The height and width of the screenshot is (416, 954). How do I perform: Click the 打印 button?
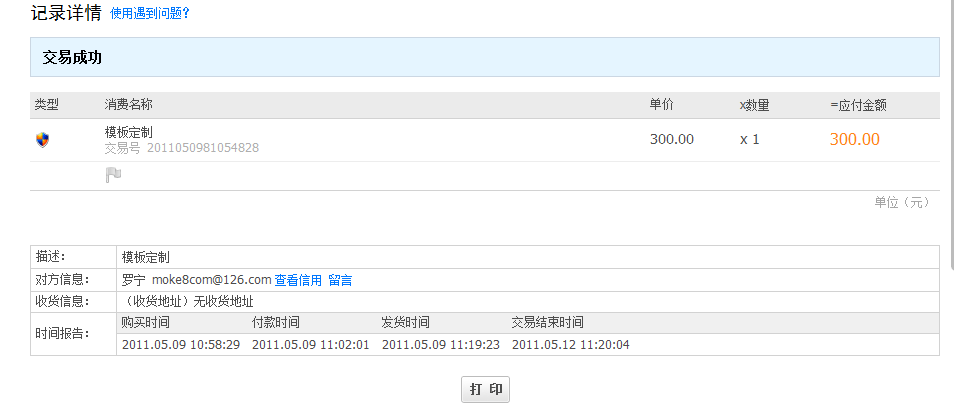(x=485, y=389)
